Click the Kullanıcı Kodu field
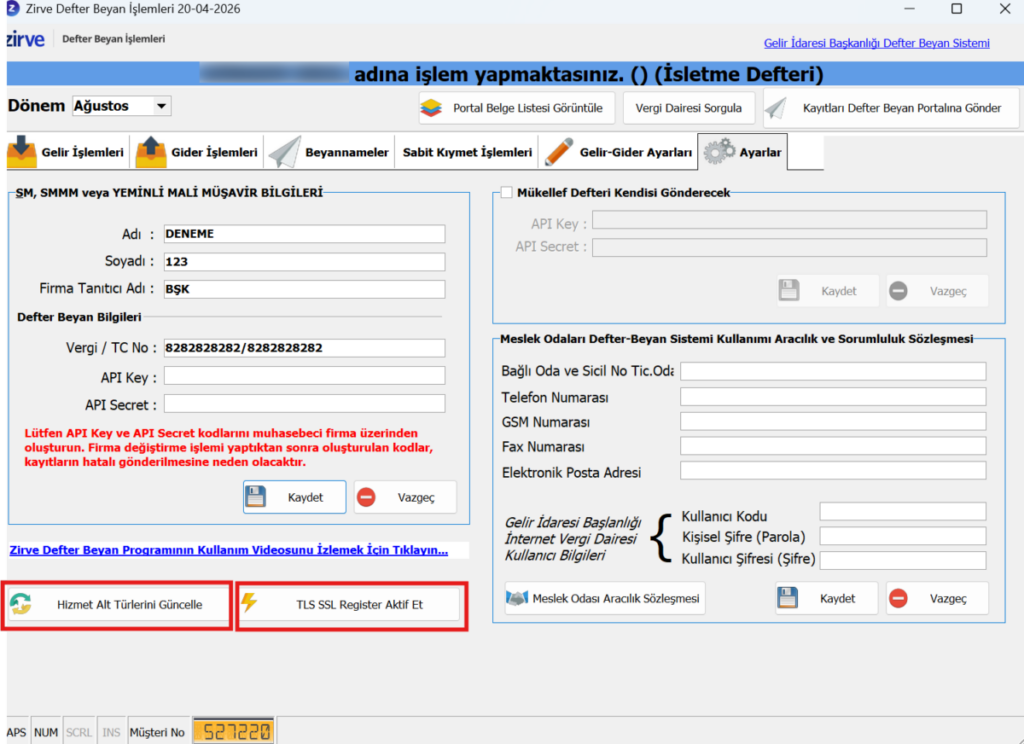 (x=903, y=512)
